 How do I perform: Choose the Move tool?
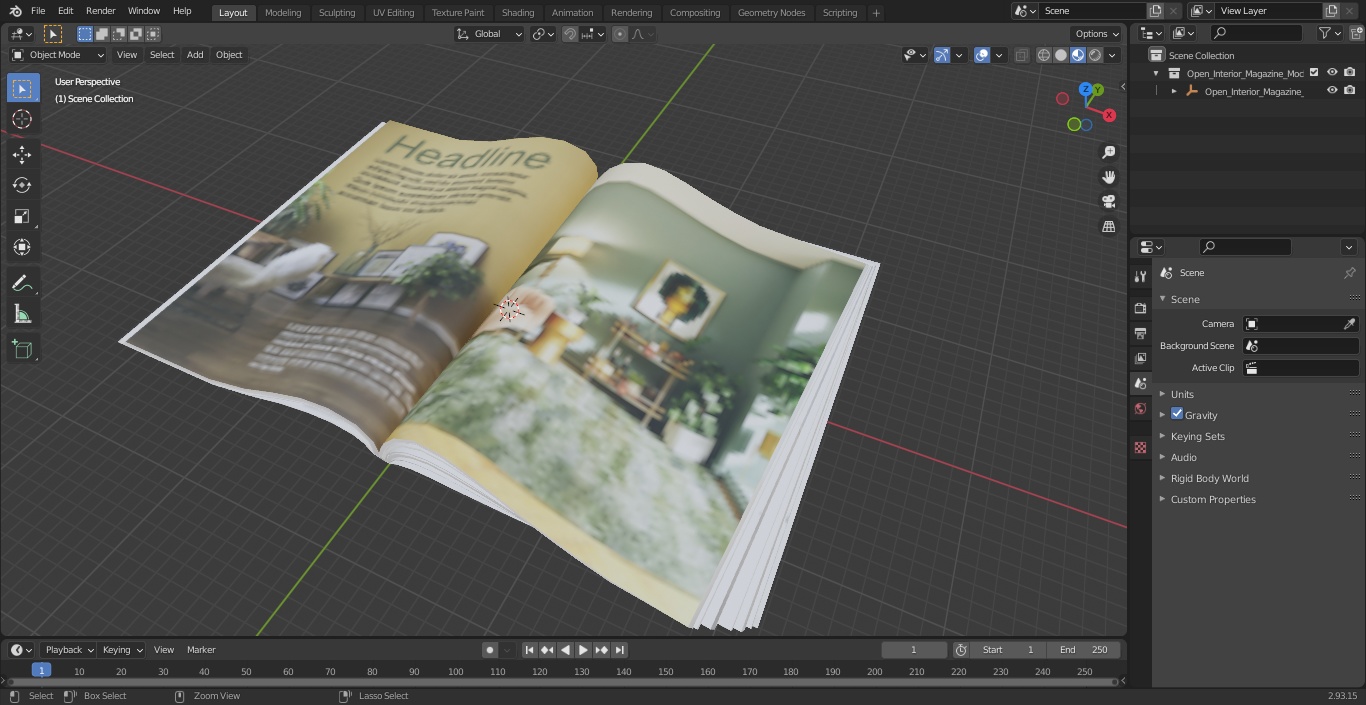(x=22, y=154)
